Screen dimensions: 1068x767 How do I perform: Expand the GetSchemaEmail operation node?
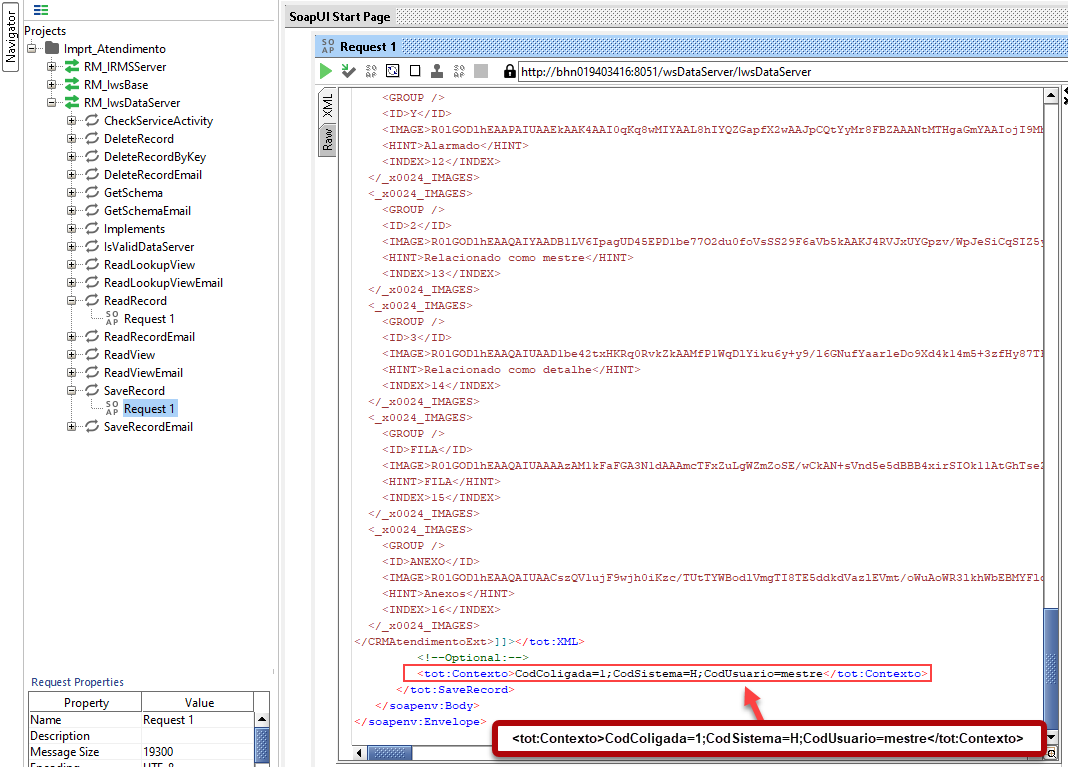point(72,210)
